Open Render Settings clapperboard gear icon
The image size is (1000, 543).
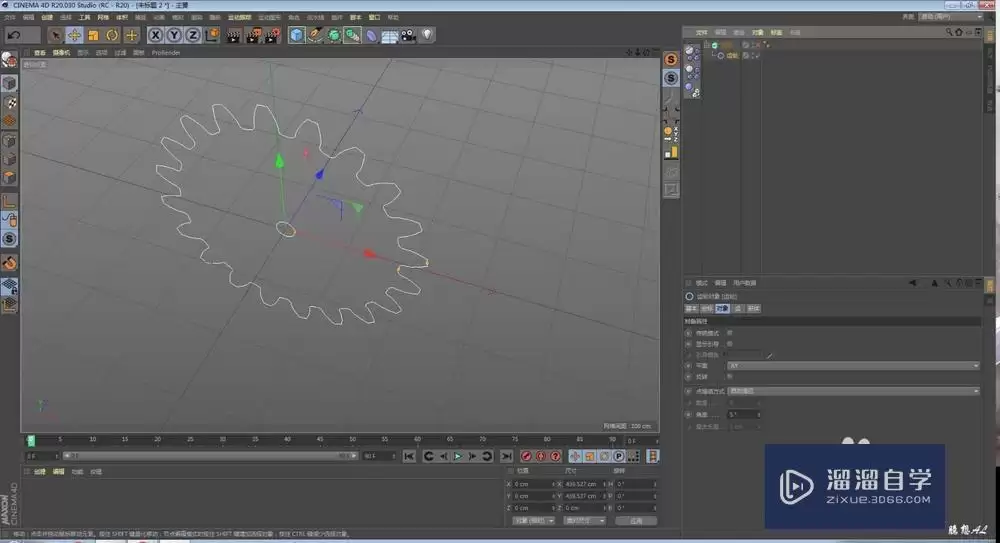(272, 35)
